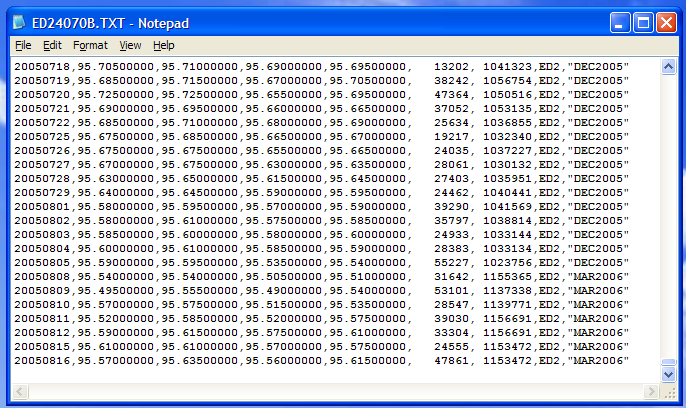Click the vertical scrollbar up arrow

pos(669,66)
